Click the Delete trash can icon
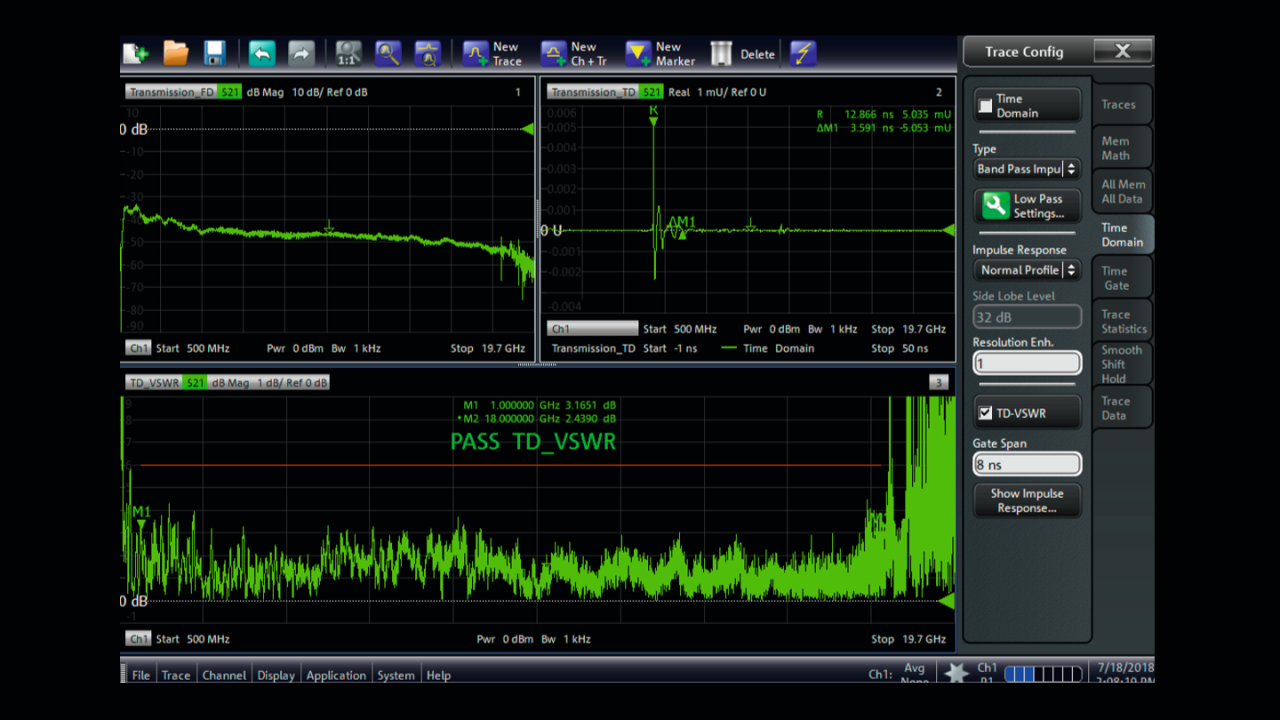This screenshot has width=1280, height=720. pos(742,54)
